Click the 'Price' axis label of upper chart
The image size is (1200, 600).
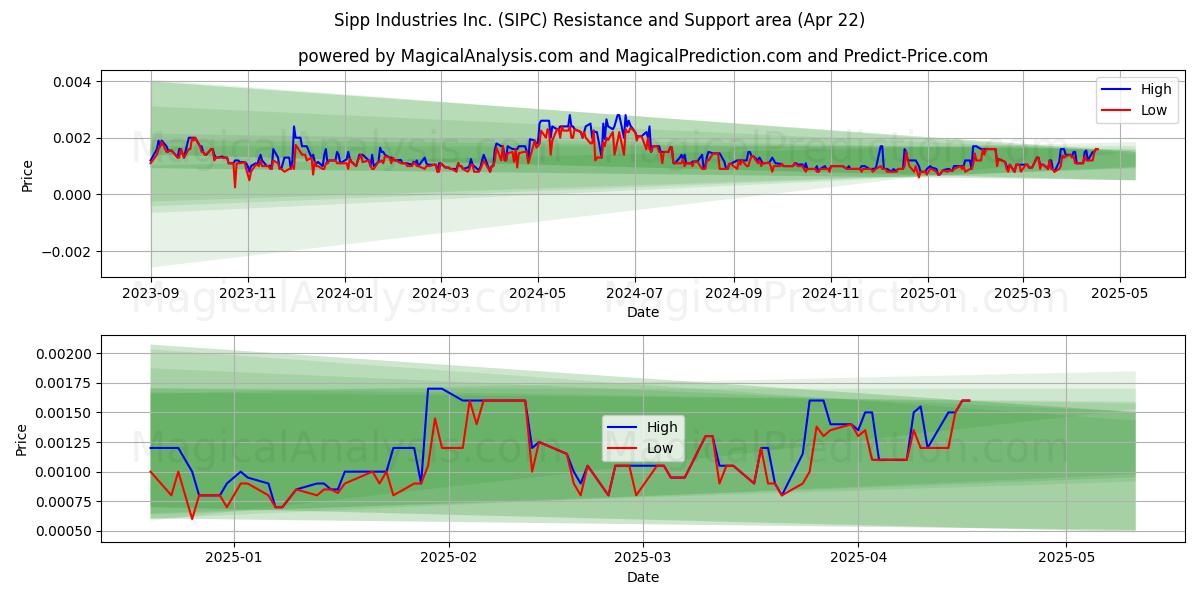(27, 176)
